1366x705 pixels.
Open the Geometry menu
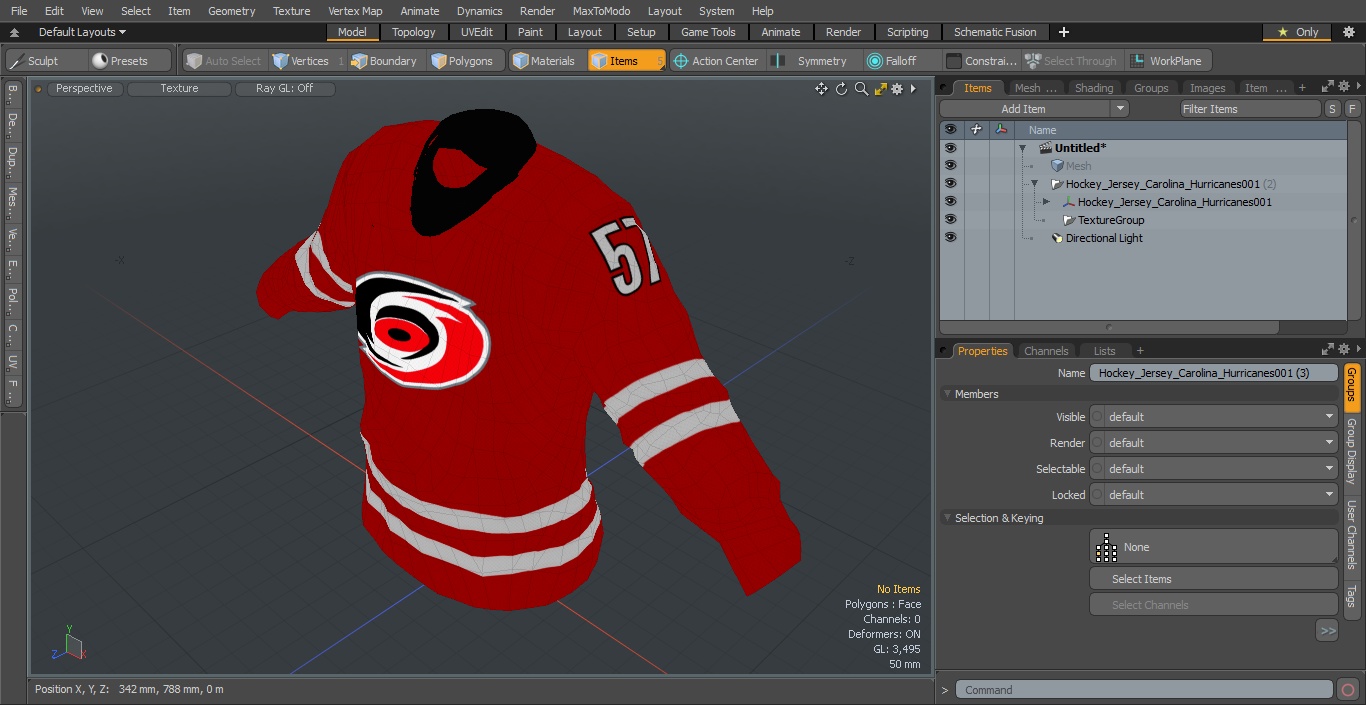(x=231, y=11)
